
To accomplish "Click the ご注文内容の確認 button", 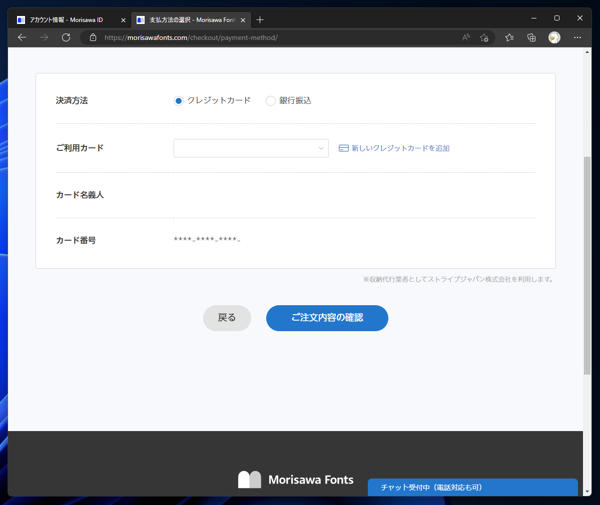I will tap(327, 318).
